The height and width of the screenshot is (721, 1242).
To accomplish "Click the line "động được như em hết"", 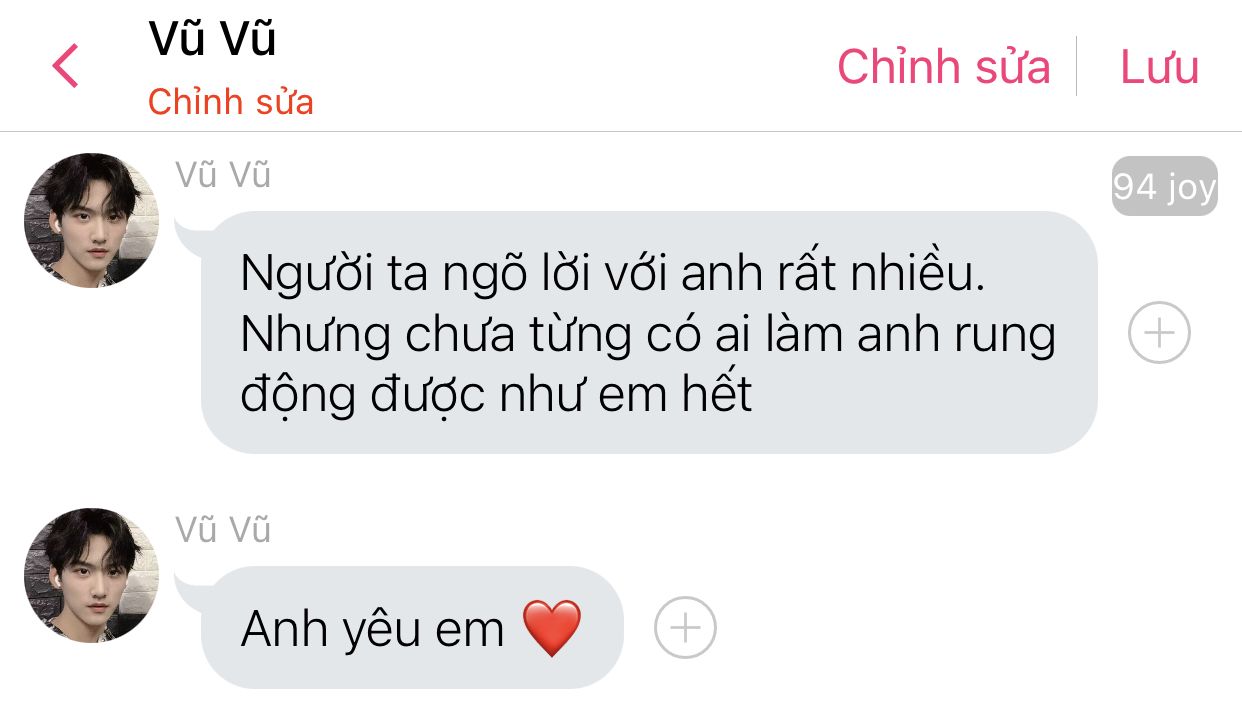I will 497,397.
